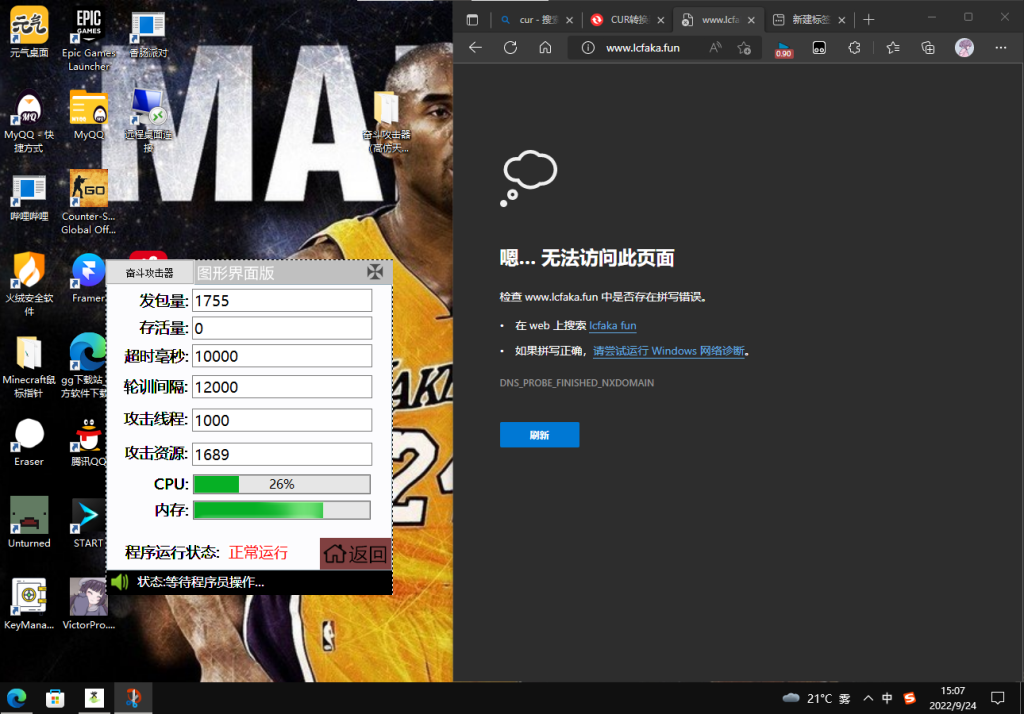Viewport: 1024px width, 714px height.
Task: Open the tab actions menu icon
Action: point(473,19)
